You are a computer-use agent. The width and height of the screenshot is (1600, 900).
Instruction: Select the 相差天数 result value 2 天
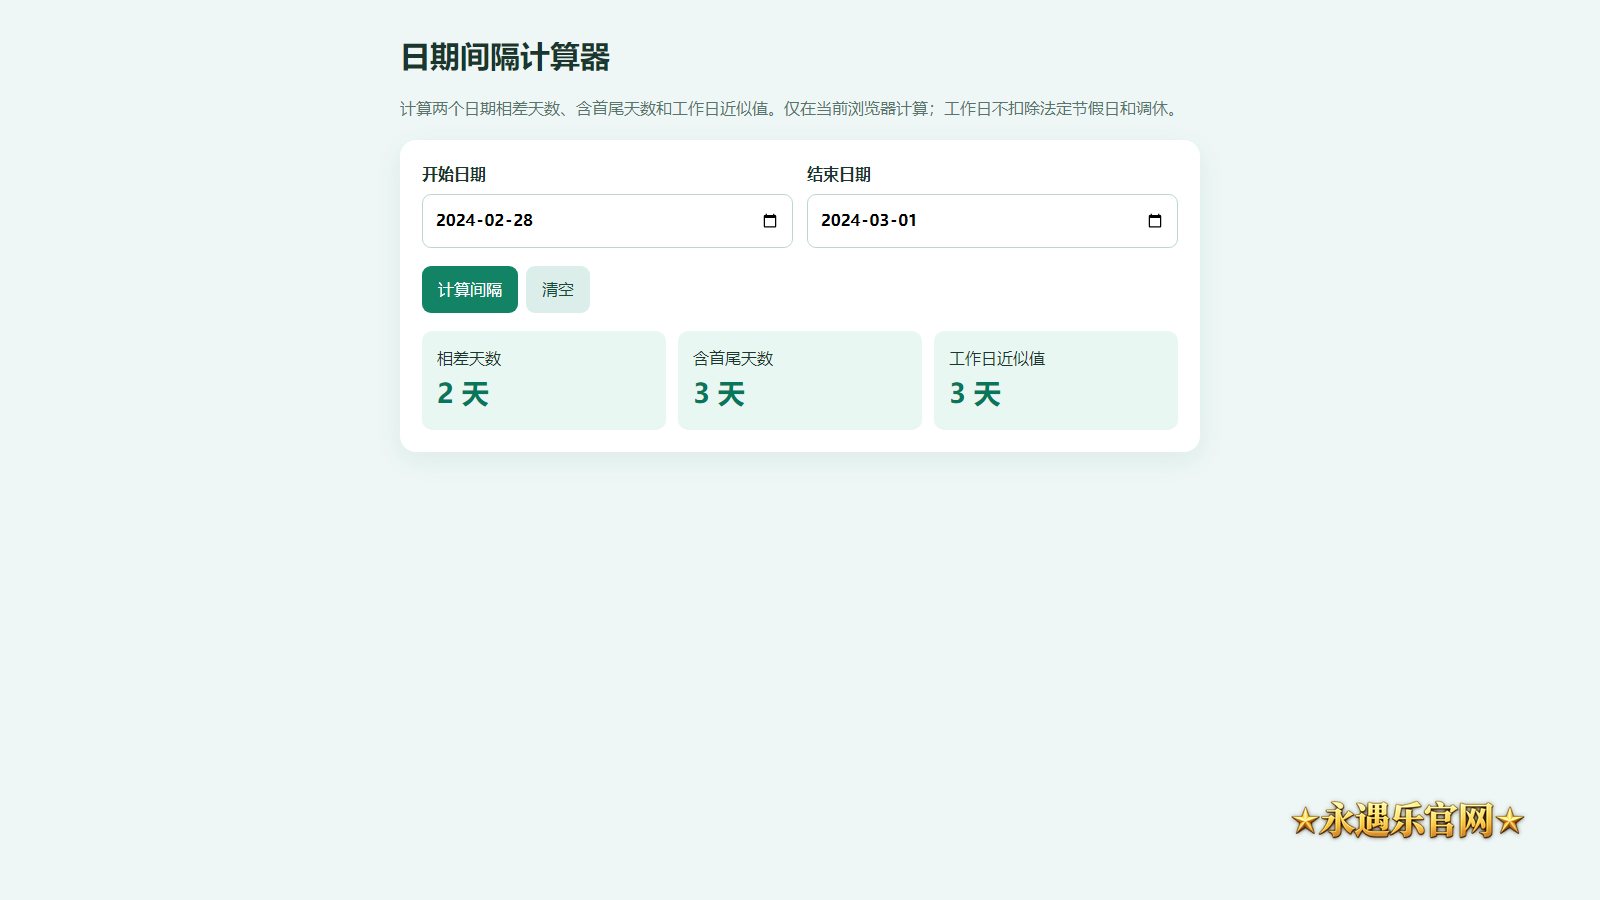pos(463,394)
